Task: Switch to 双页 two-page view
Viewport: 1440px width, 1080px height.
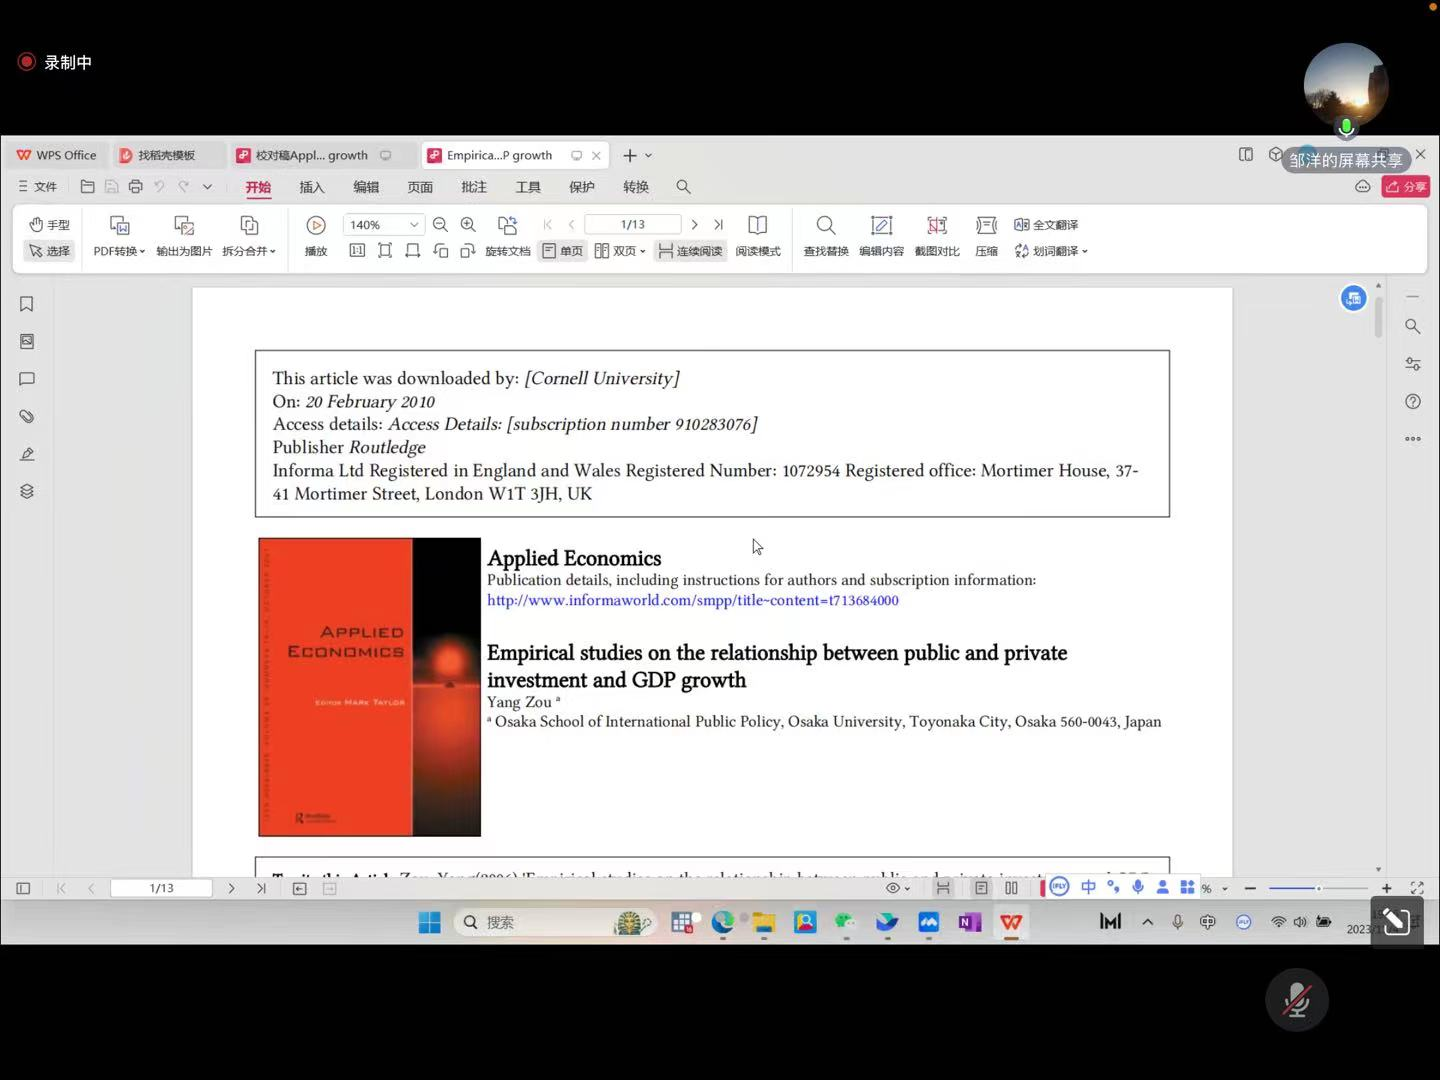Action: click(x=615, y=251)
